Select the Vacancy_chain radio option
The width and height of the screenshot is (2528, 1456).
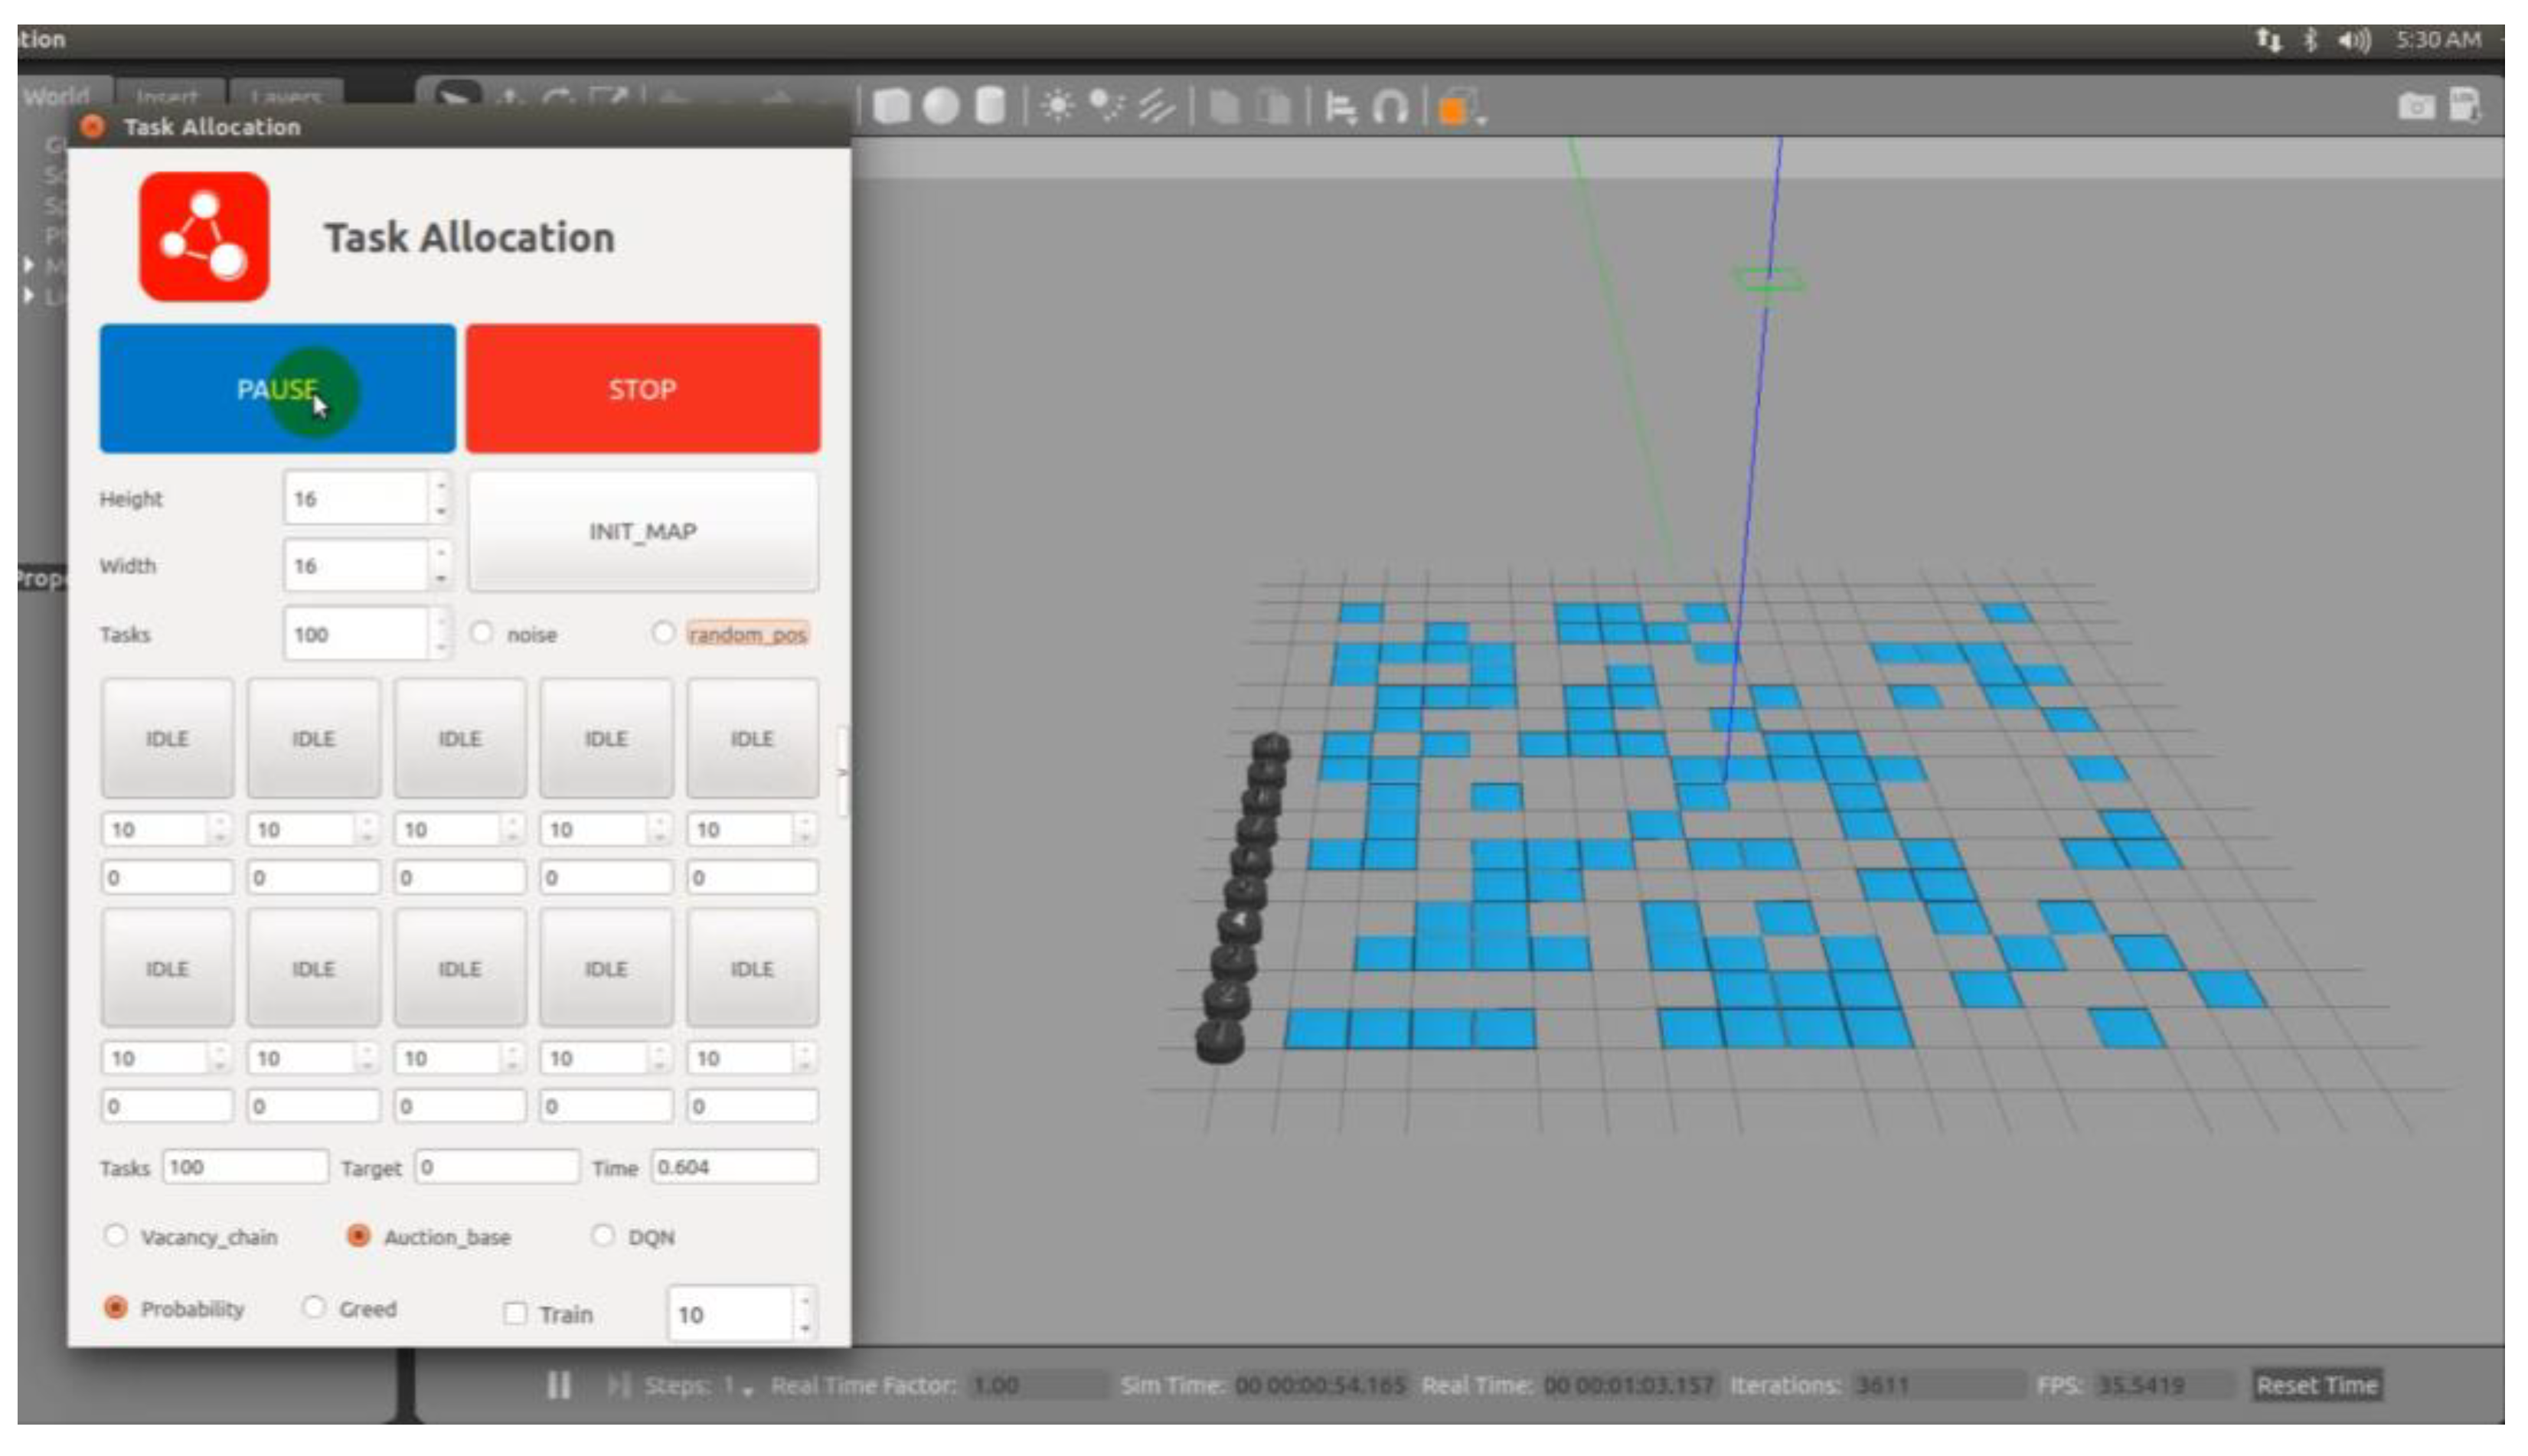coord(116,1236)
